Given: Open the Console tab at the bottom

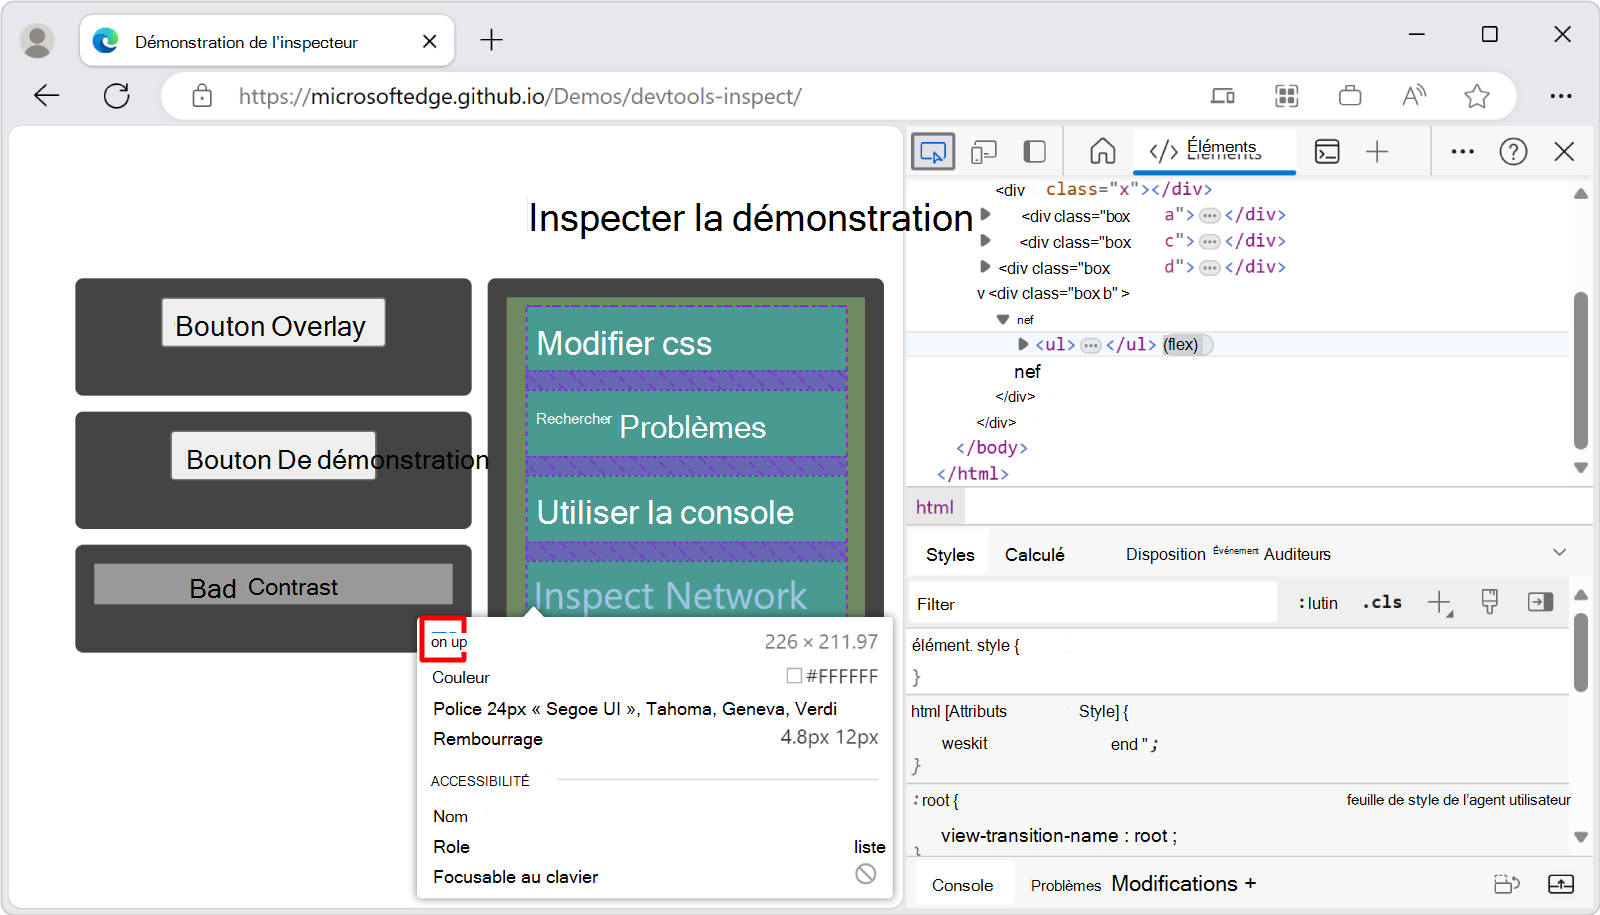Looking at the screenshot, I should pos(962,884).
